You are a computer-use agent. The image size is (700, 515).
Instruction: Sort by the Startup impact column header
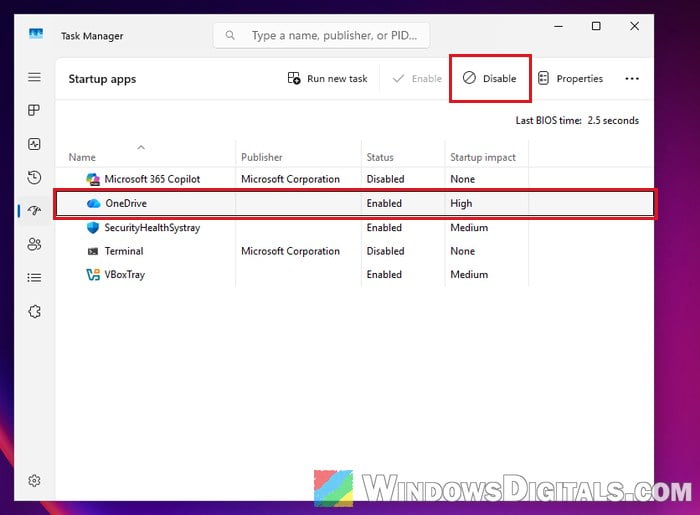tap(483, 157)
